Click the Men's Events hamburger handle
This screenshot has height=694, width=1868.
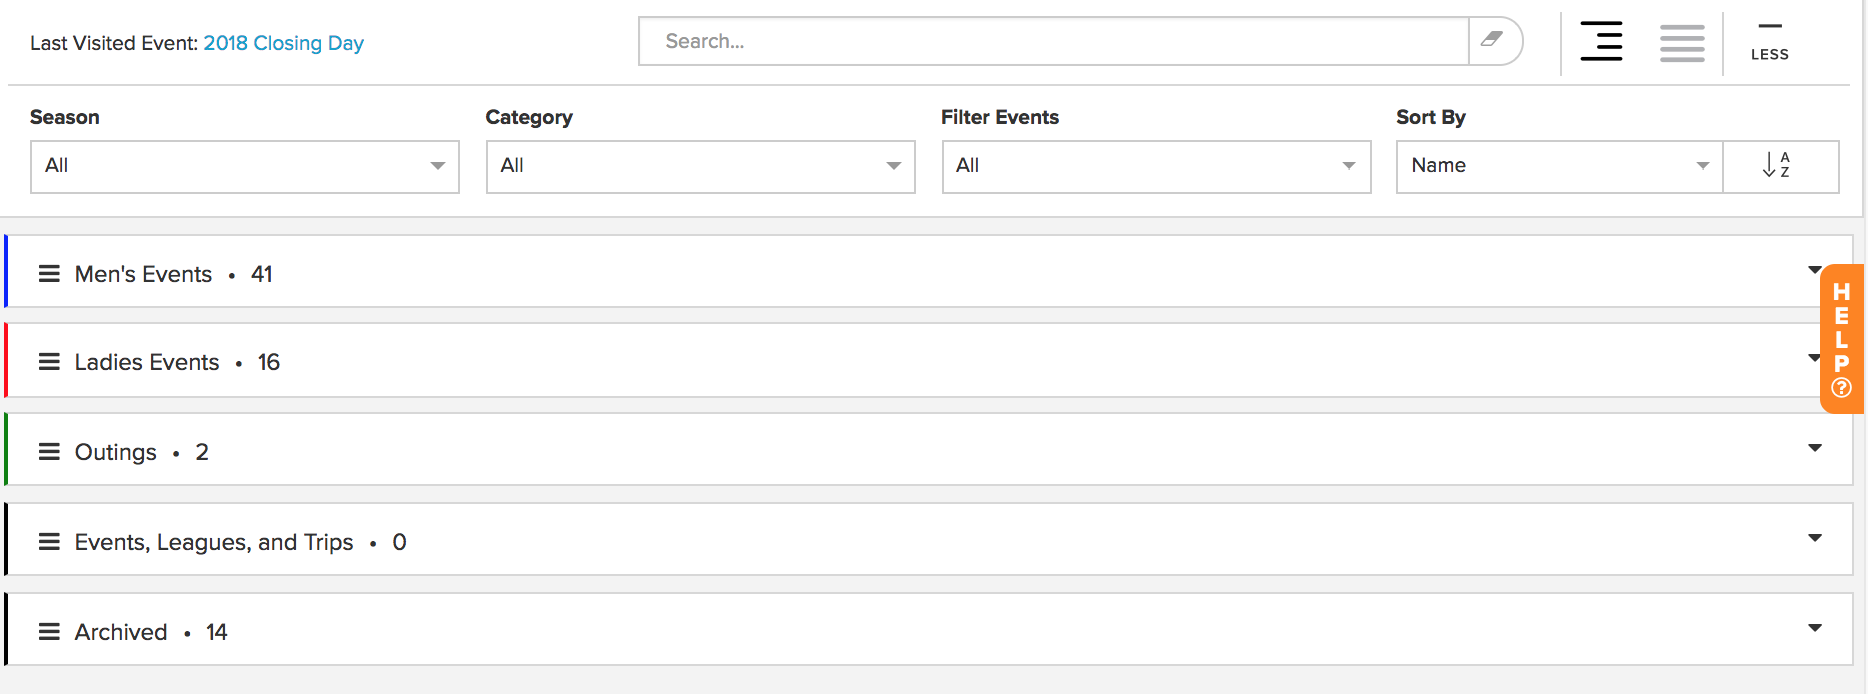tap(49, 274)
